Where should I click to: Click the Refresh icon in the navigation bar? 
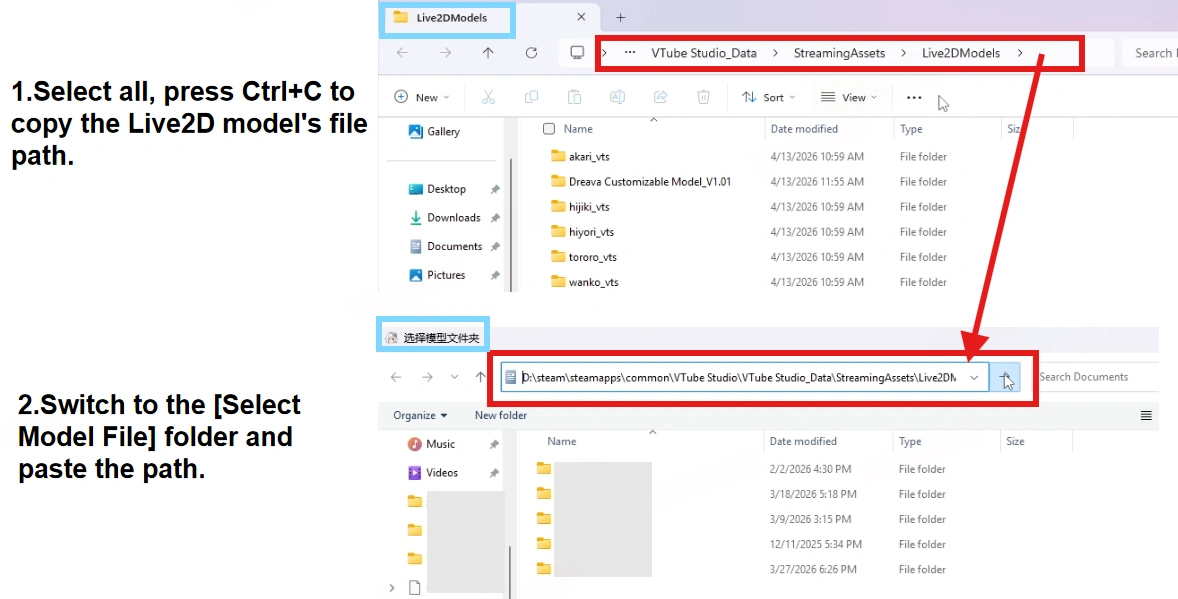532,53
